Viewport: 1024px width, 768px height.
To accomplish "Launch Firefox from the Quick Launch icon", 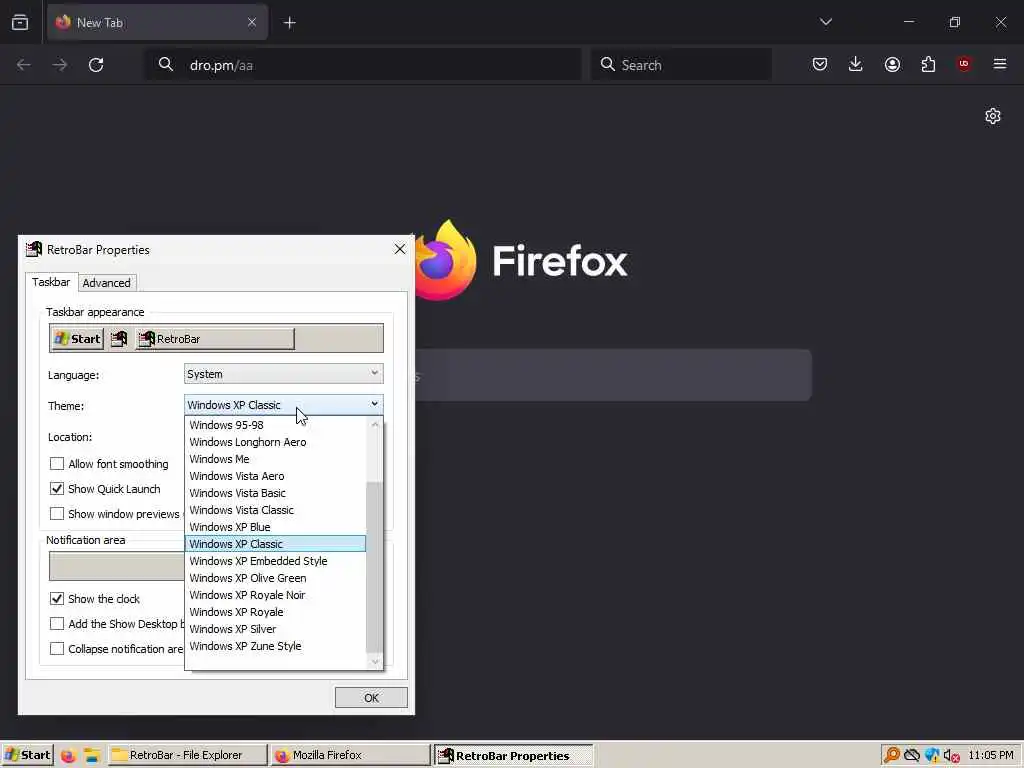I will click(x=68, y=756).
